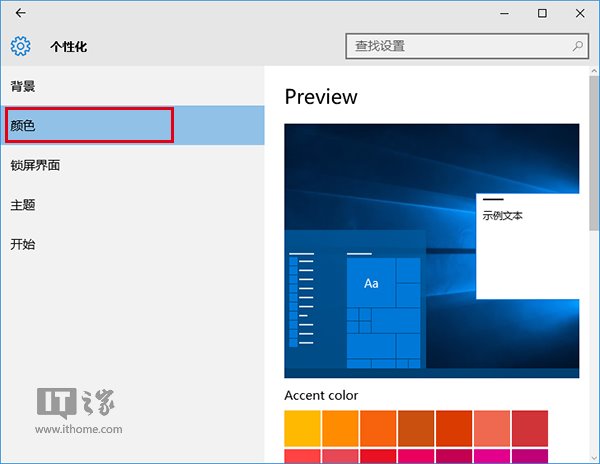Close the Settings window
Viewport: 600px width, 464px height.
[582, 13]
